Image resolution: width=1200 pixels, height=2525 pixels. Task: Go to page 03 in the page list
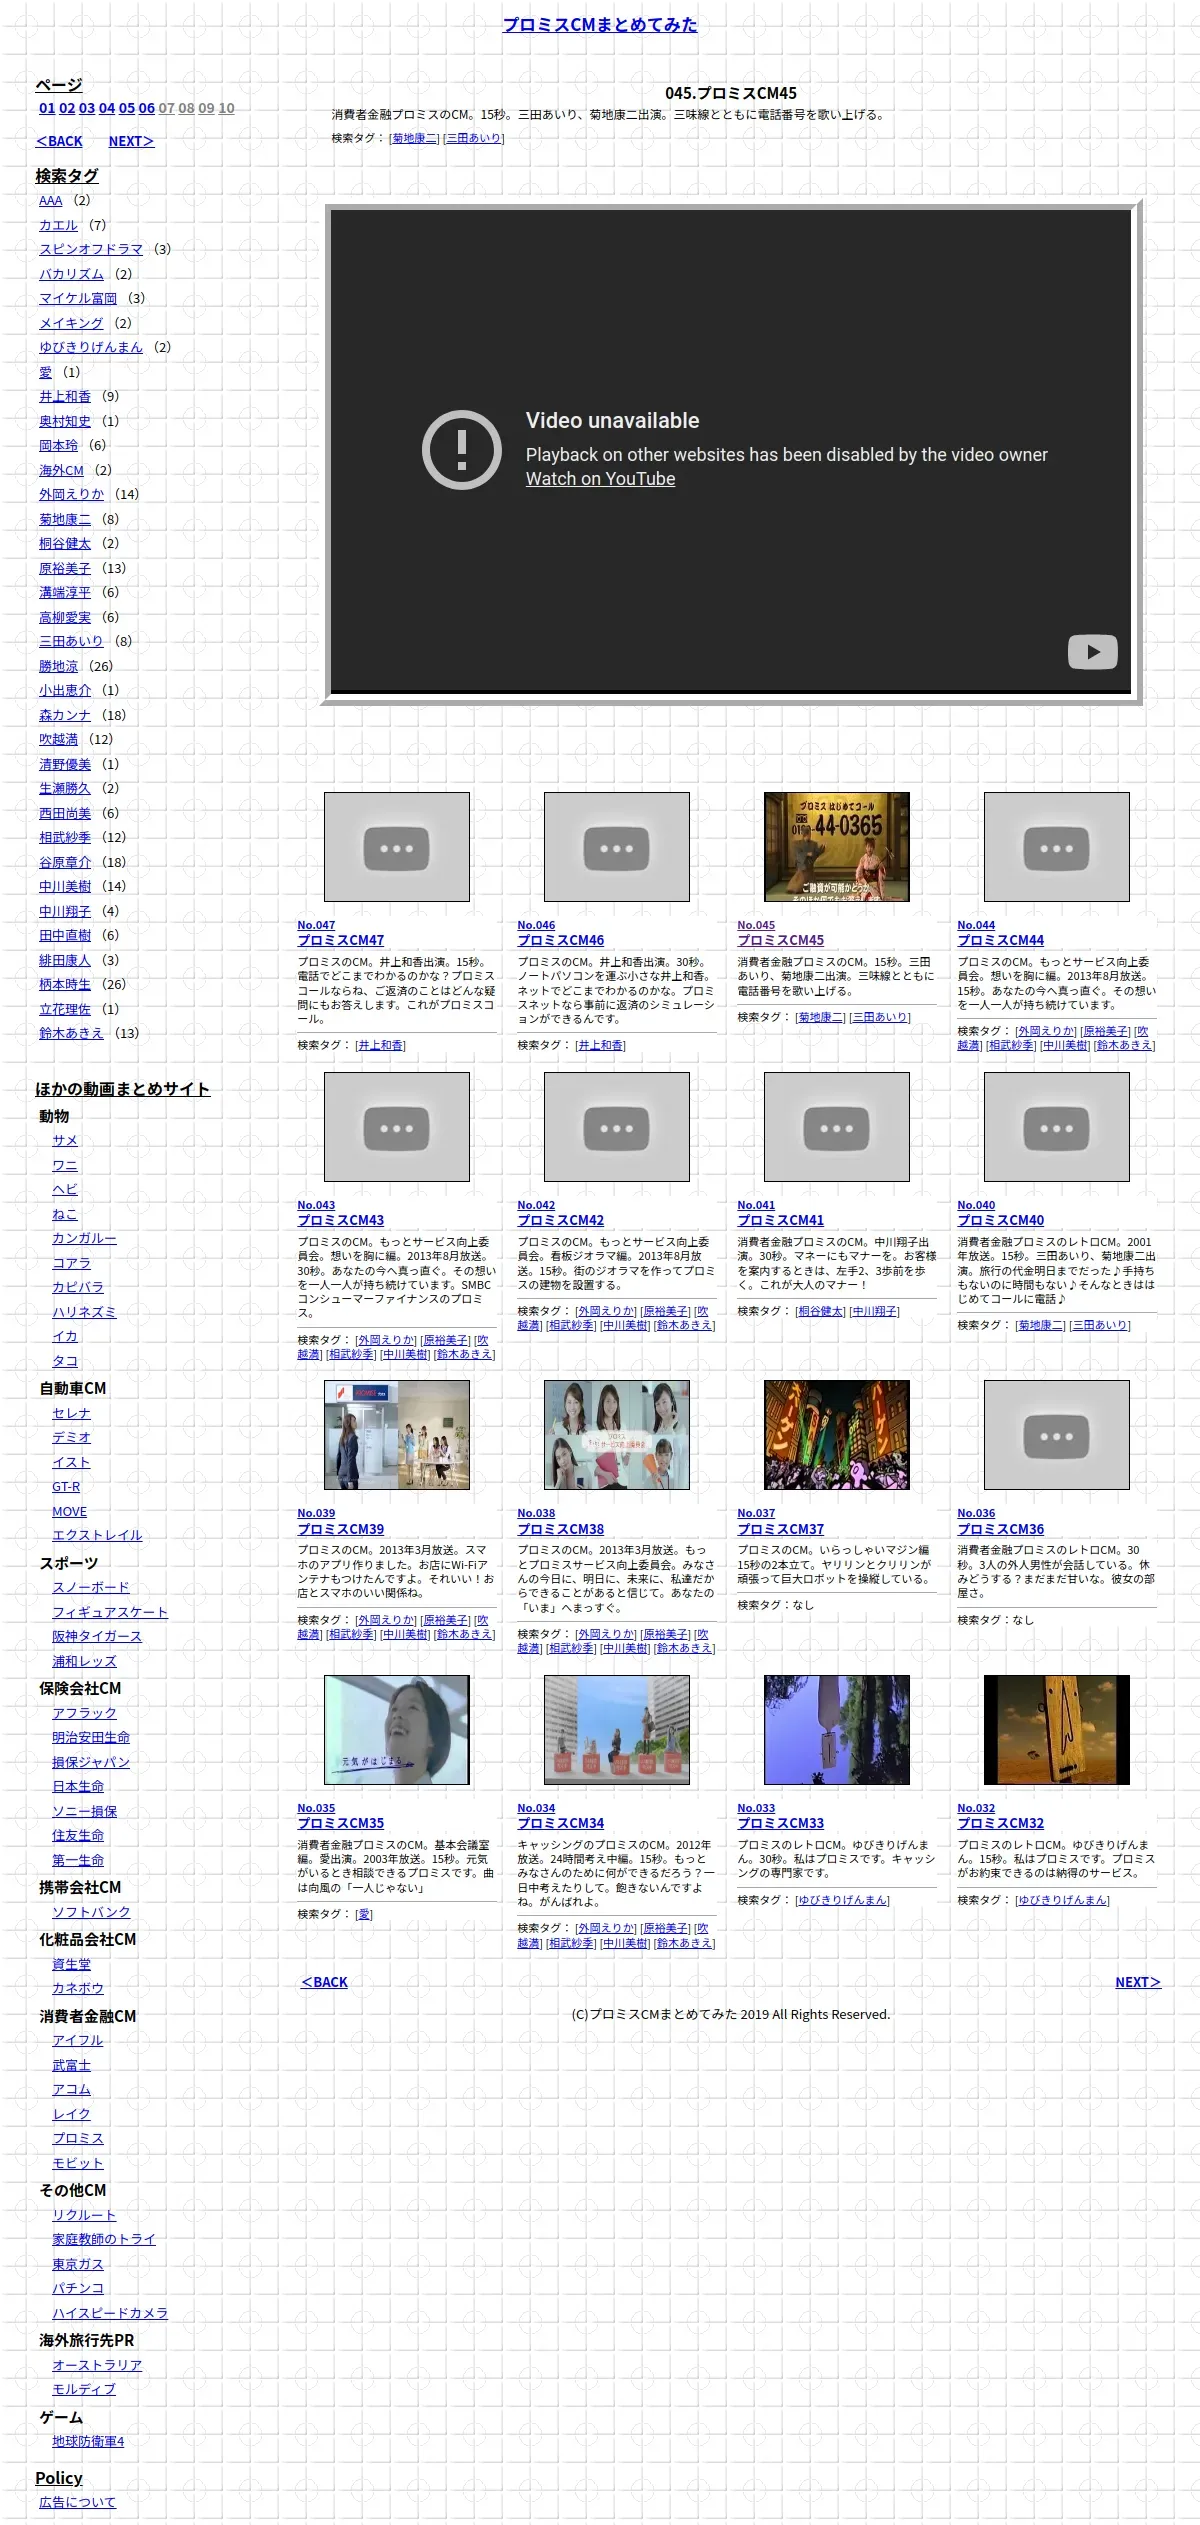[x=87, y=108]
